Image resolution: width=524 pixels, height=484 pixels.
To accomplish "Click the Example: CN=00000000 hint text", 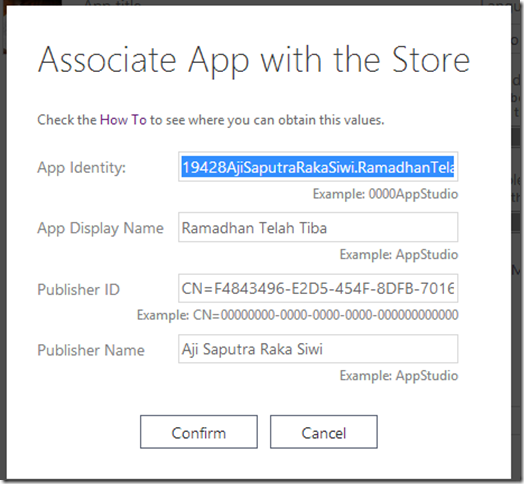I will click(297, 315).
